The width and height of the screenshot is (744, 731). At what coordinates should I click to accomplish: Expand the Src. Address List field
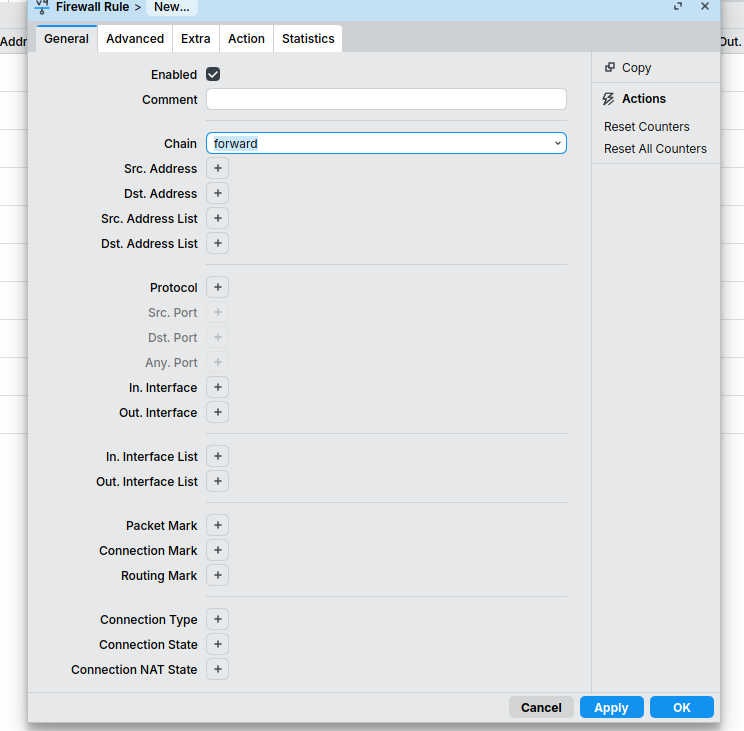(x=218, y=218)
